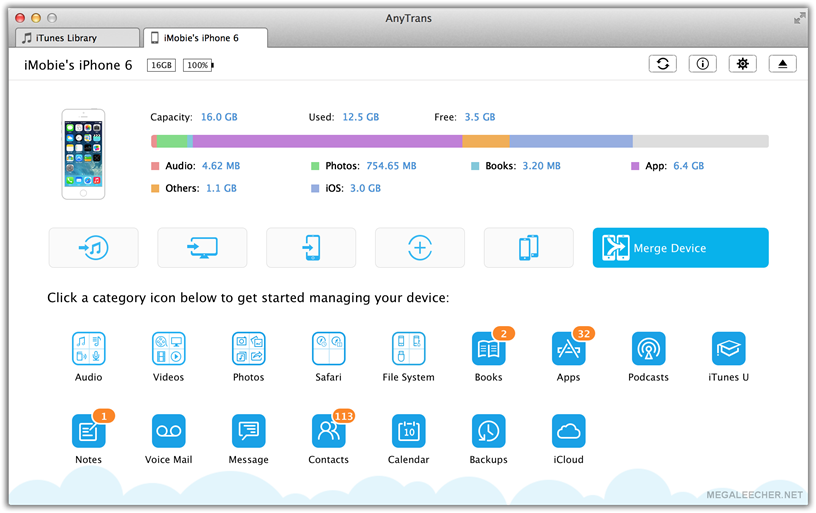Click the transfer content to iTunes button
The image size is (816, 513).
(x=94, y=248)
